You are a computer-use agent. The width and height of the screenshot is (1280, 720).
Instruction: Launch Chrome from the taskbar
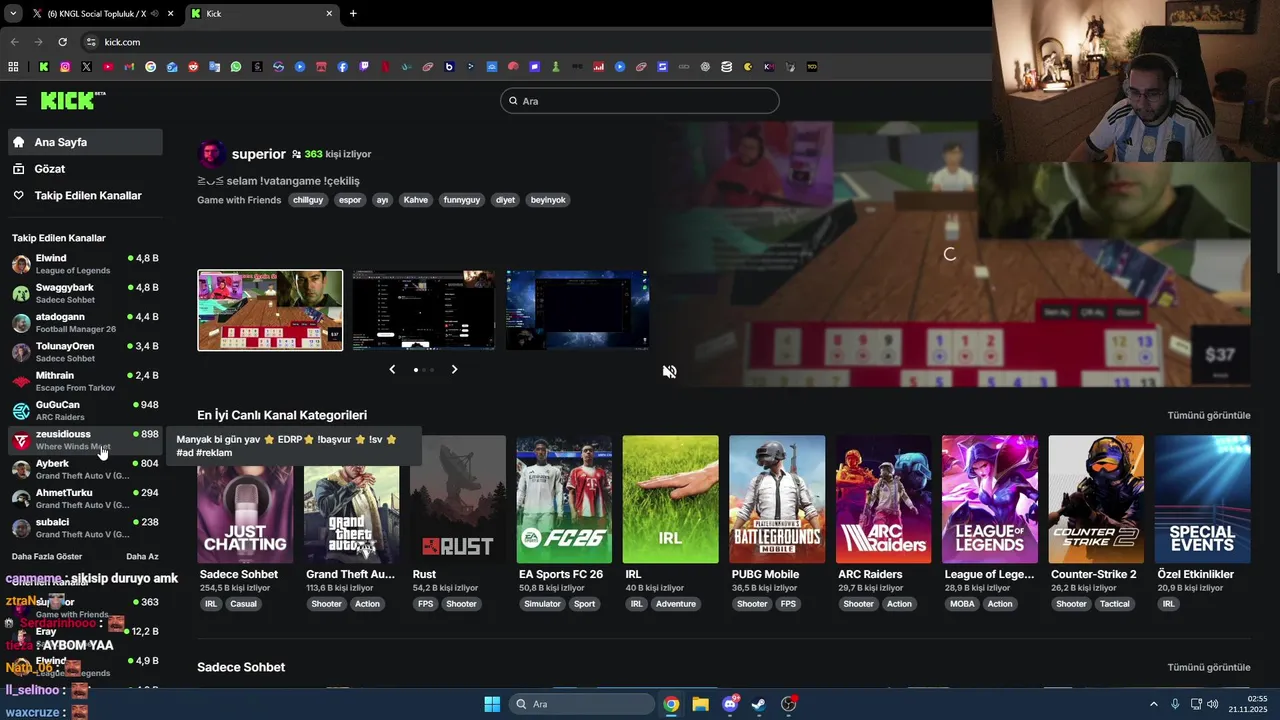pyautogui.click(x=671, y=704)
